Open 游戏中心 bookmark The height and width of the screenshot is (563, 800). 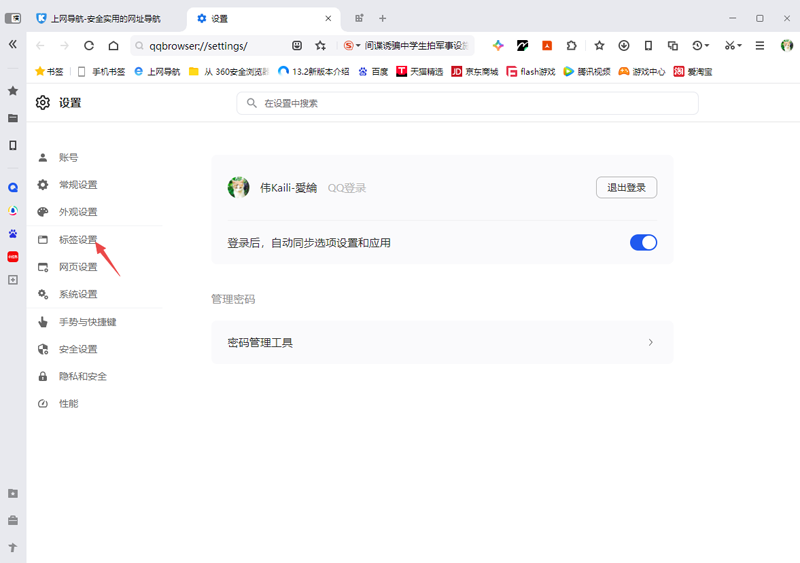coord(642,71)
